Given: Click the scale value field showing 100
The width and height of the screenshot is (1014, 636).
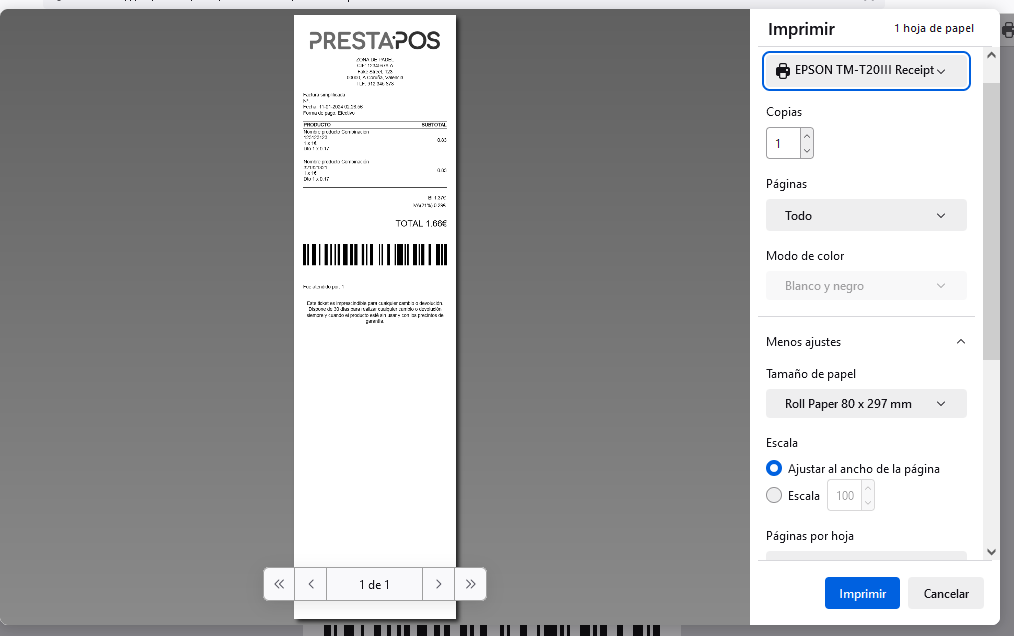Looking at the screenshot, I should point(845,496).
